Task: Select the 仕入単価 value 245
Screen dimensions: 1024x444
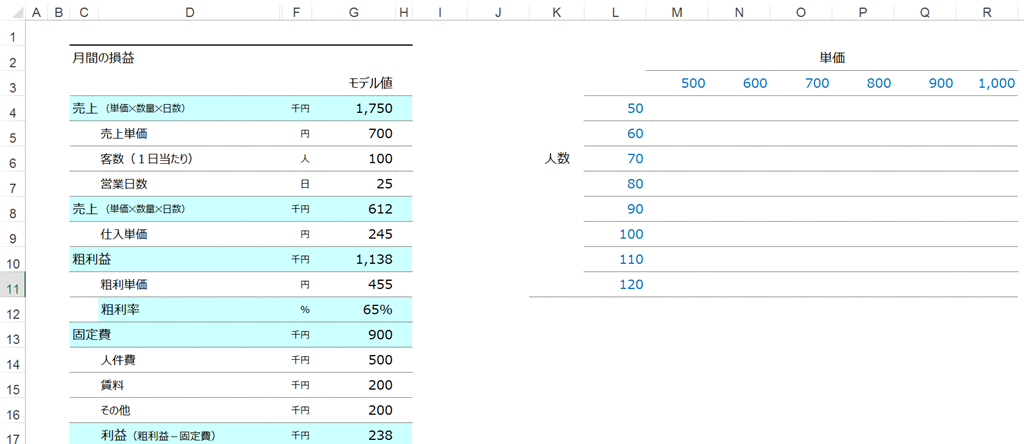Action: pos(353,234)
